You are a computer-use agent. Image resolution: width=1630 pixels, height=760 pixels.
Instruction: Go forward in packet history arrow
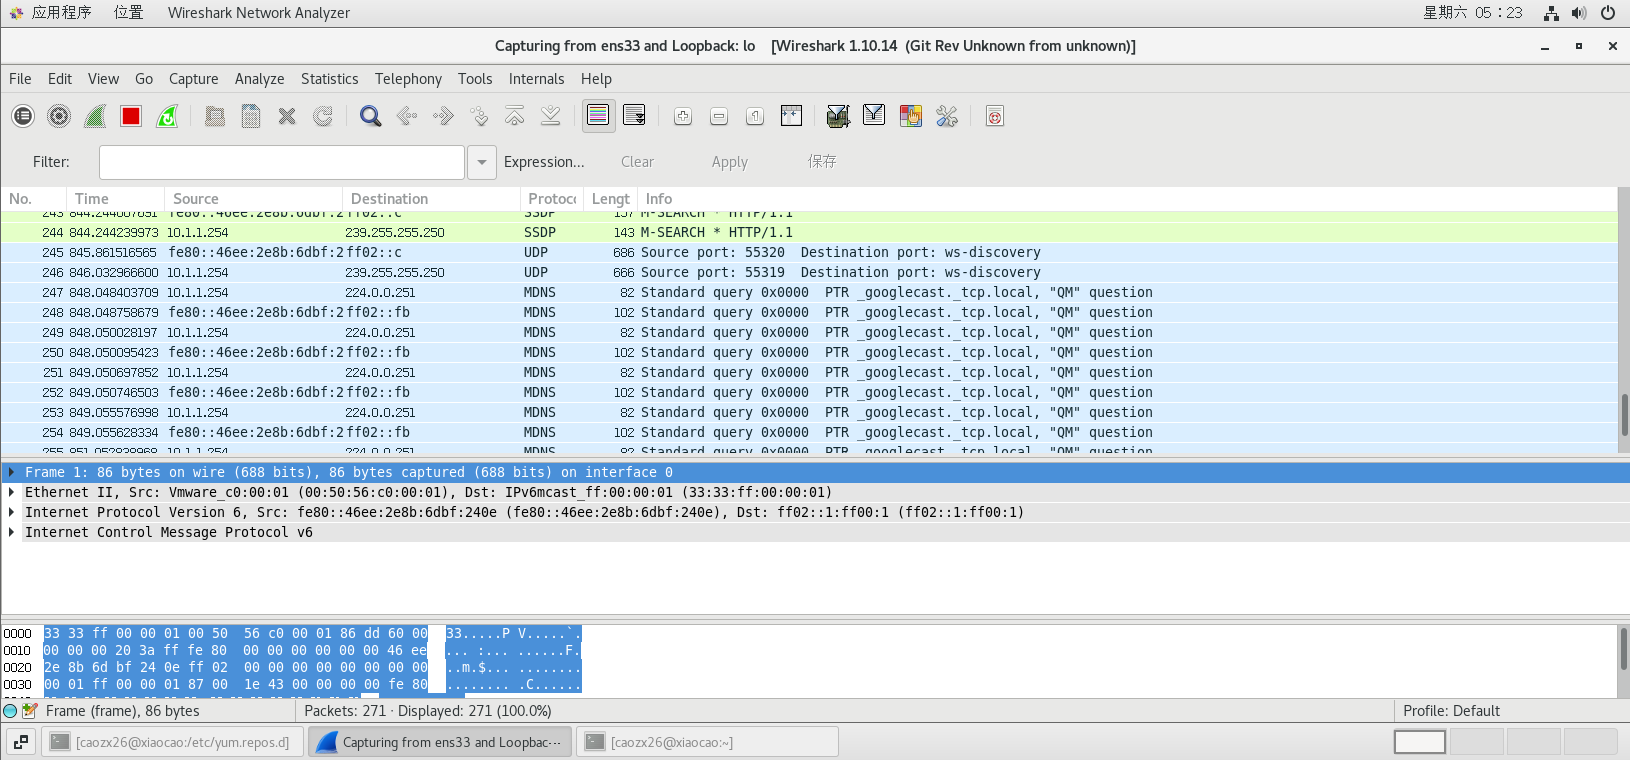coord(443,116)
